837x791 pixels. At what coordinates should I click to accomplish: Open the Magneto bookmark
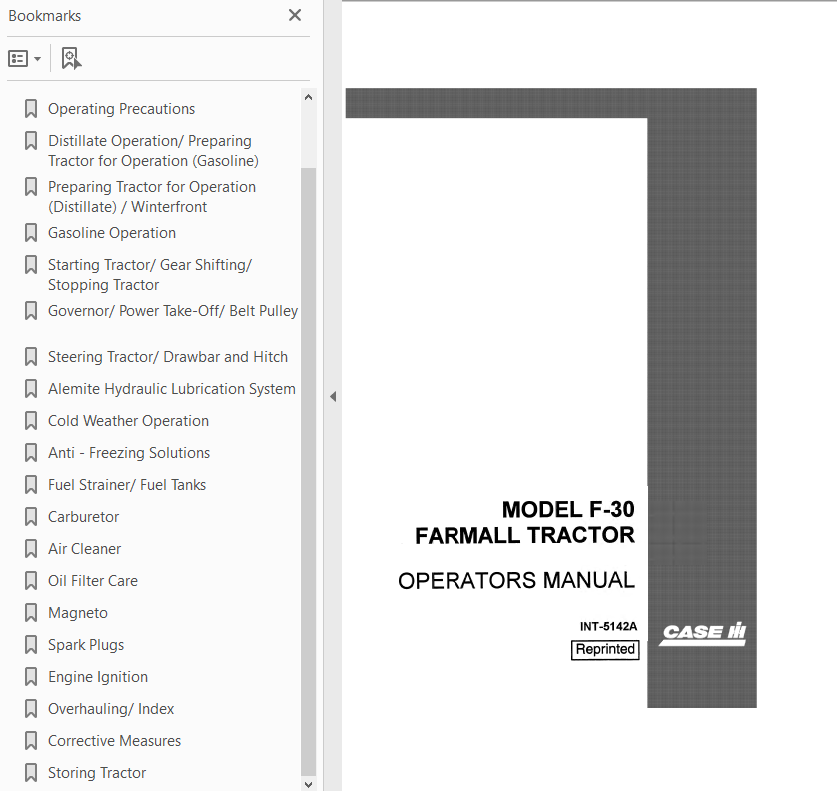click(x=77, y=613)
